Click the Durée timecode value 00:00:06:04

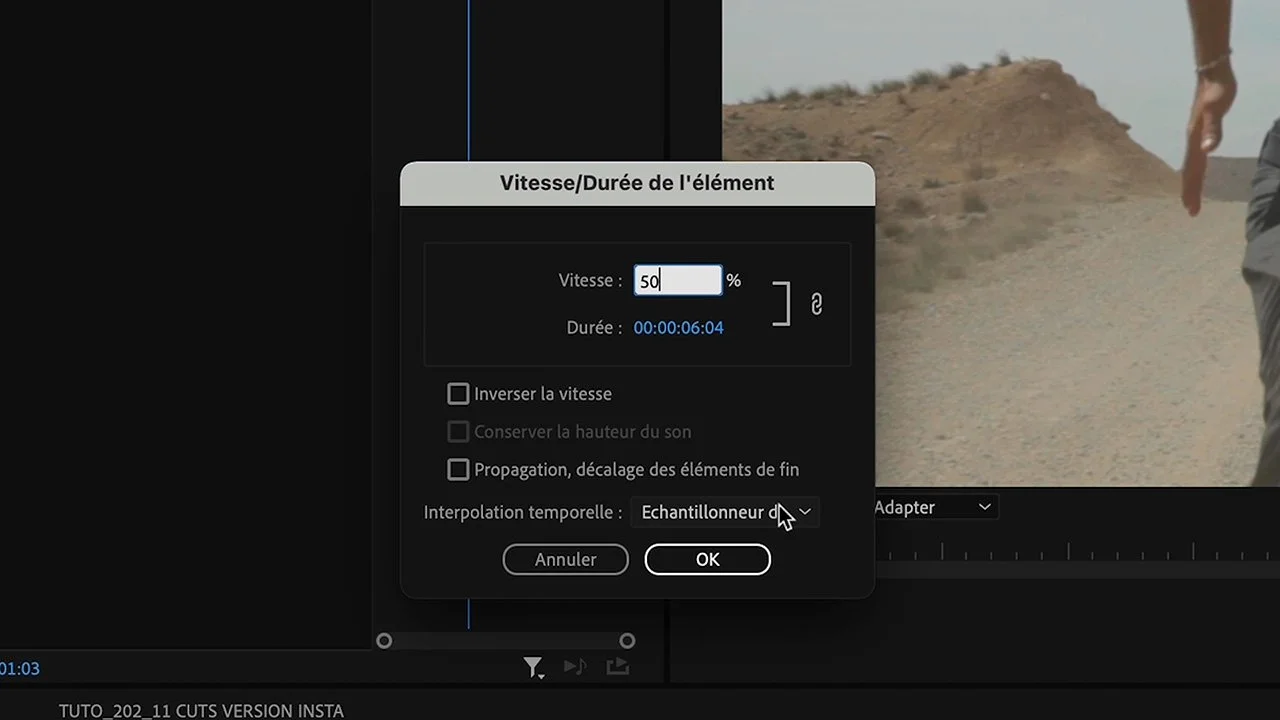678,328
